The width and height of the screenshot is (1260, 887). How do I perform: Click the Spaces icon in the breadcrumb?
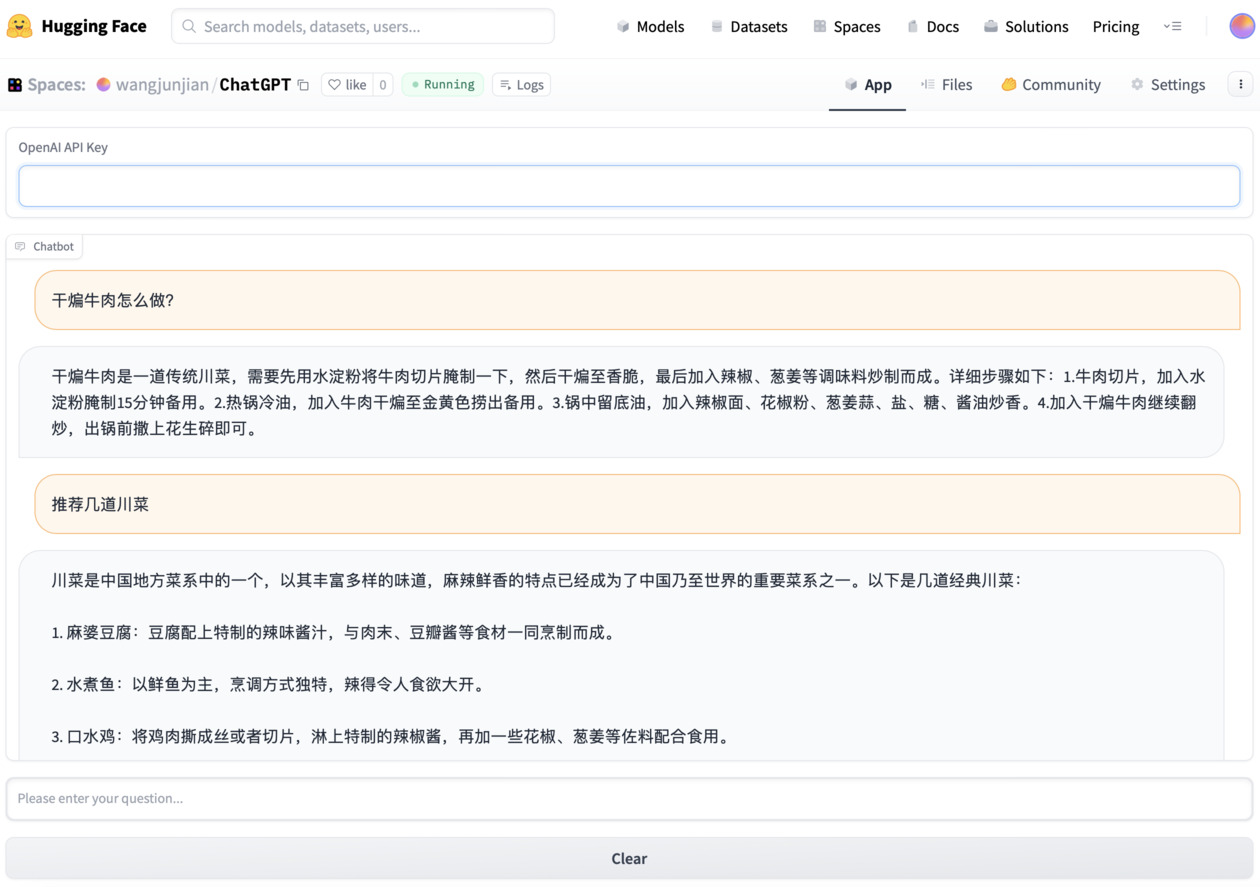pyautogui.click(x=15, y=85)
